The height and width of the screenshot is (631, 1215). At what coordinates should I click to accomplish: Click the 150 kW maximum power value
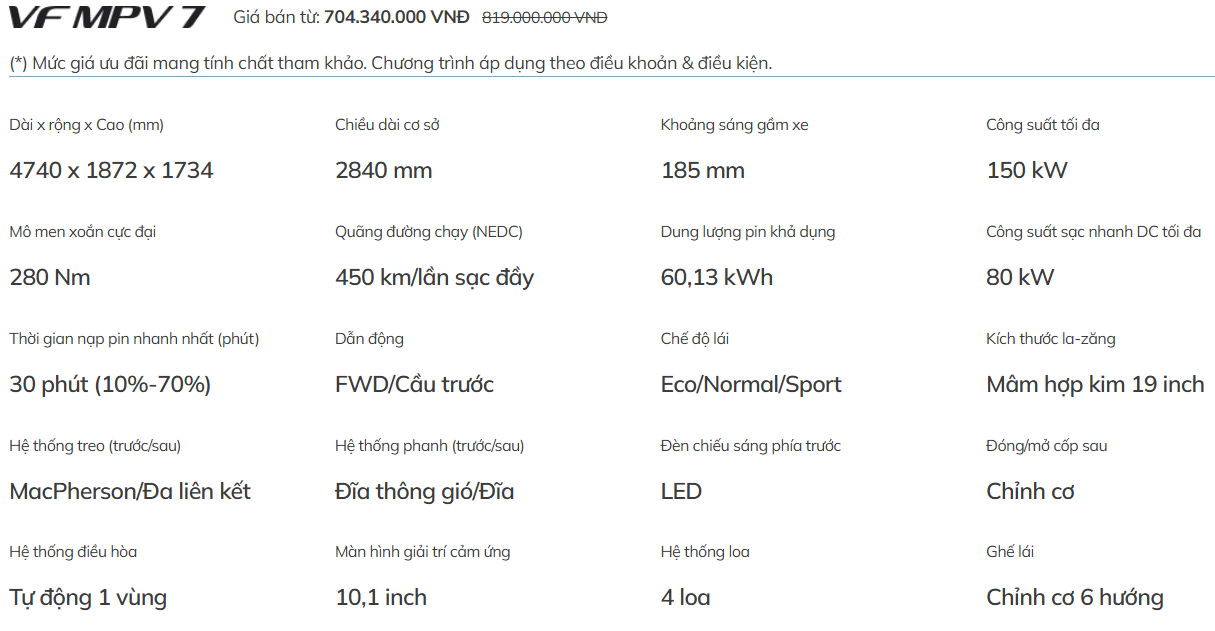1027,170
